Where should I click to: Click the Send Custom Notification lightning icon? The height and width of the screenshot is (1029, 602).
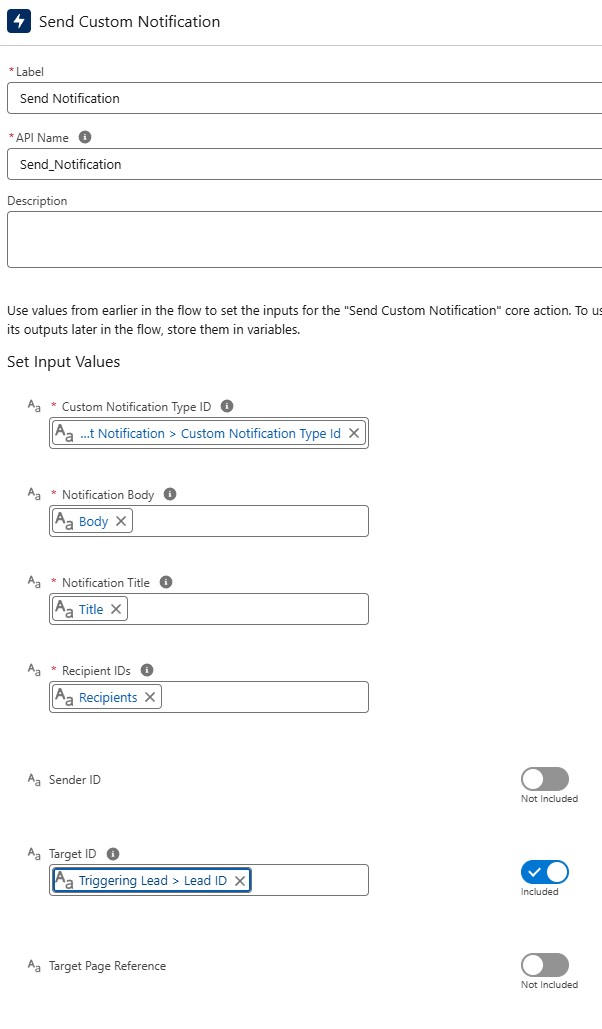click(19, 21)
